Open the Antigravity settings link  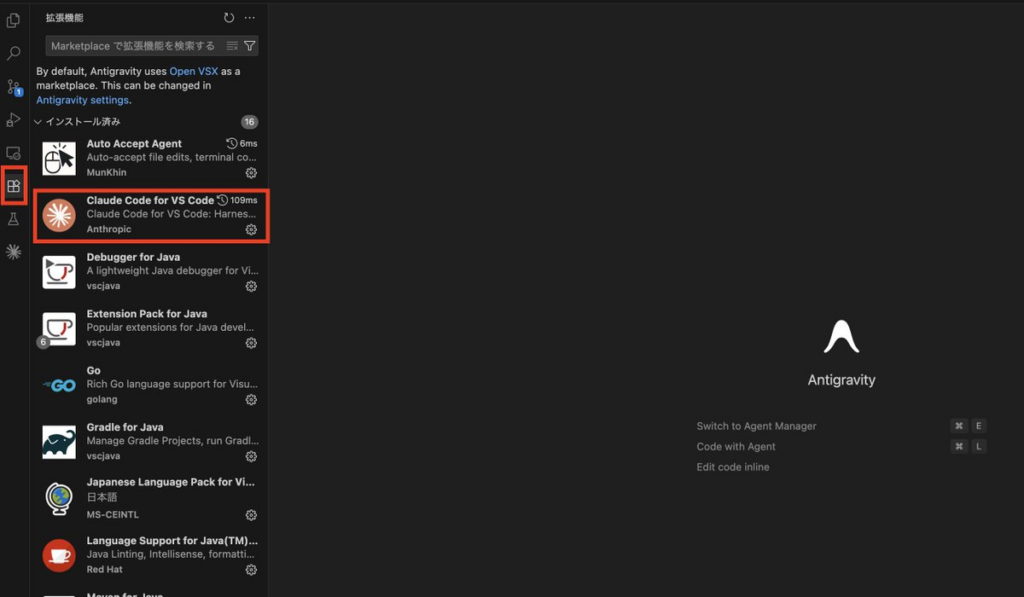pos(82,100)
